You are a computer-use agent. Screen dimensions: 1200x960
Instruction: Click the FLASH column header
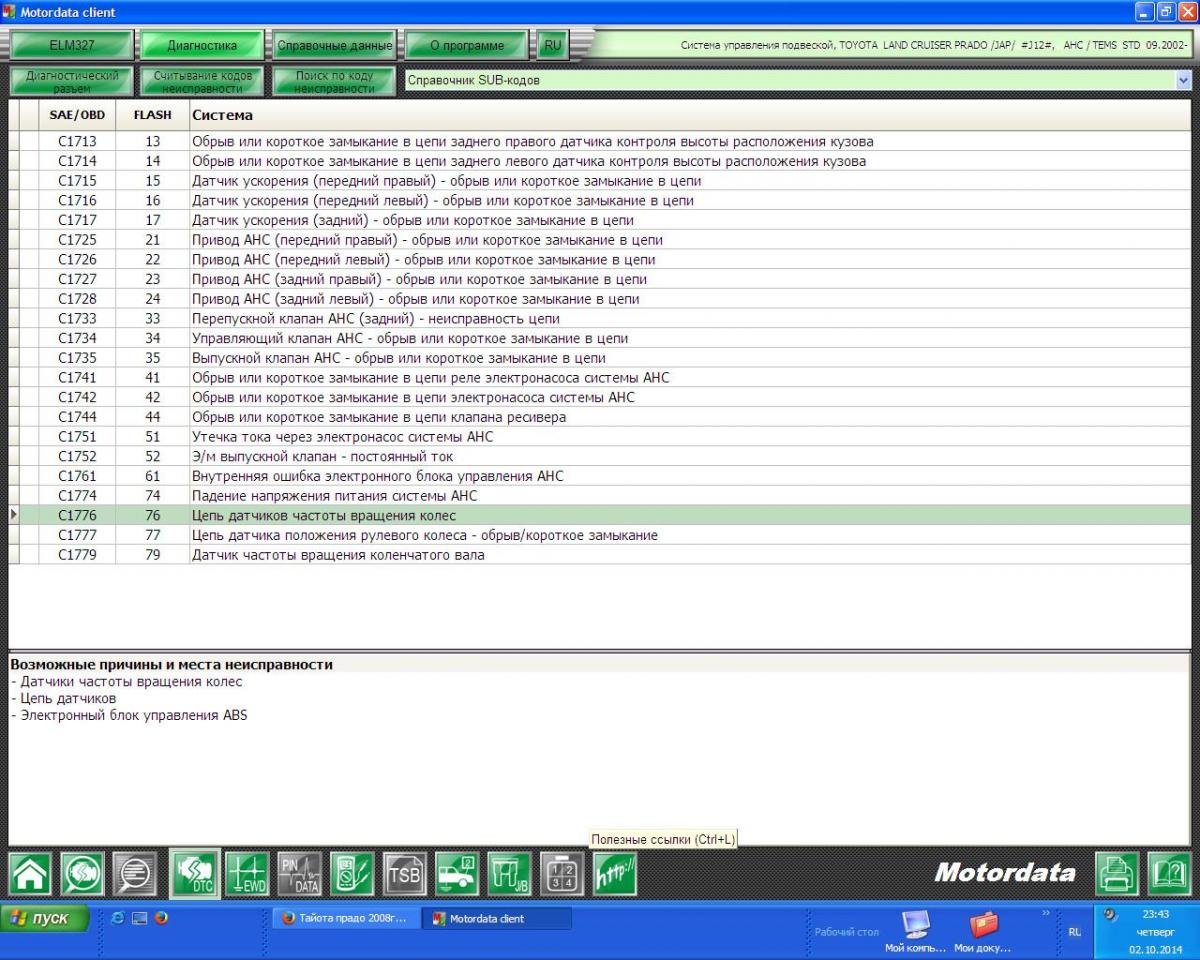click(152, 115)
